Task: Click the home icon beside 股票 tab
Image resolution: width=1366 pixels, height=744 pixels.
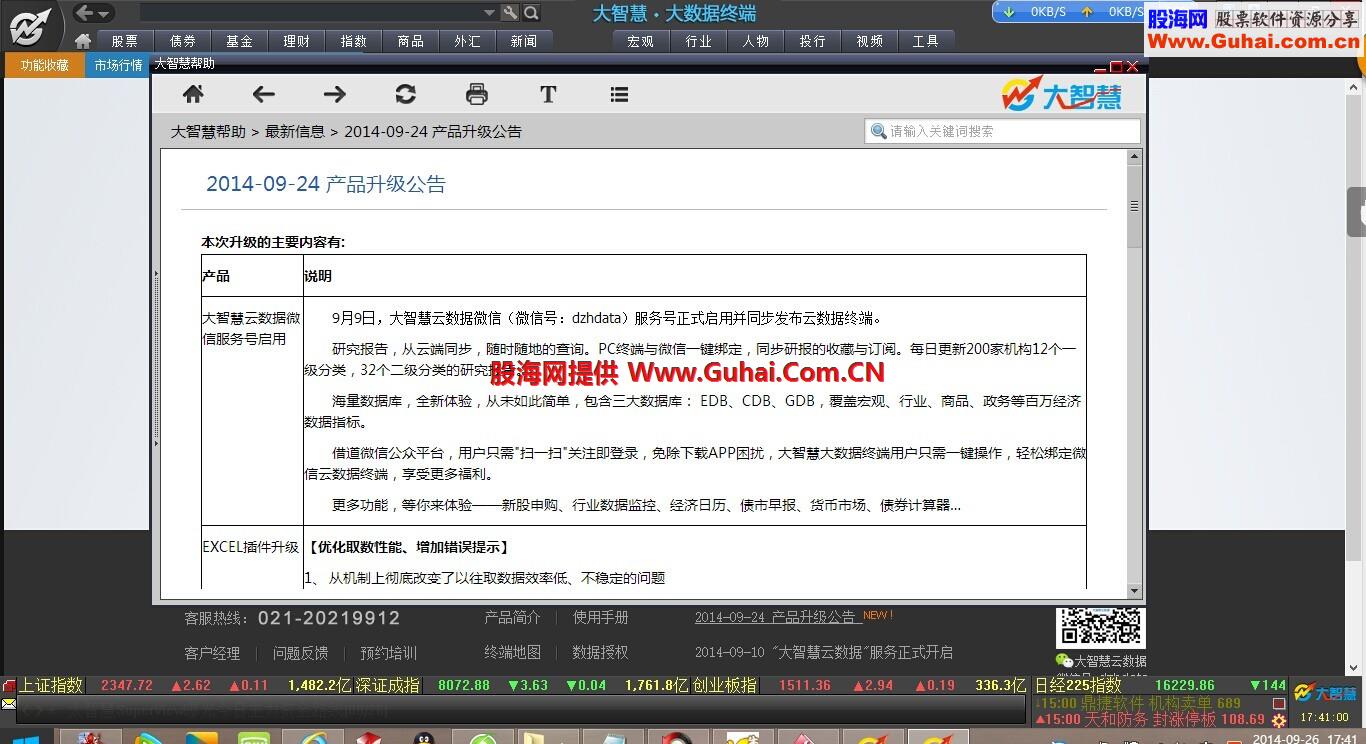Action: pos(83,41)
